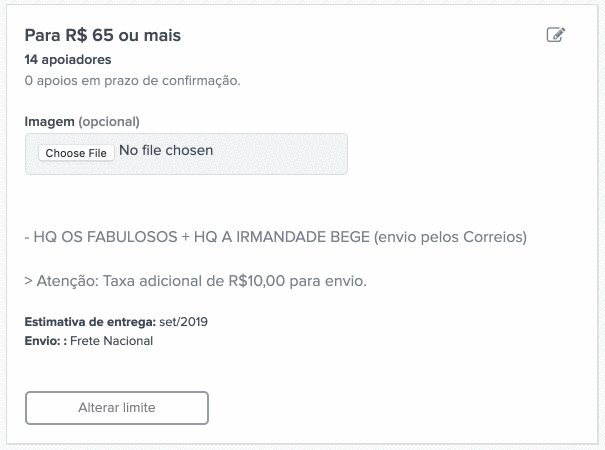
Task: Click the 'R$10,00' shipping fee amount
Action: [257, 281]
